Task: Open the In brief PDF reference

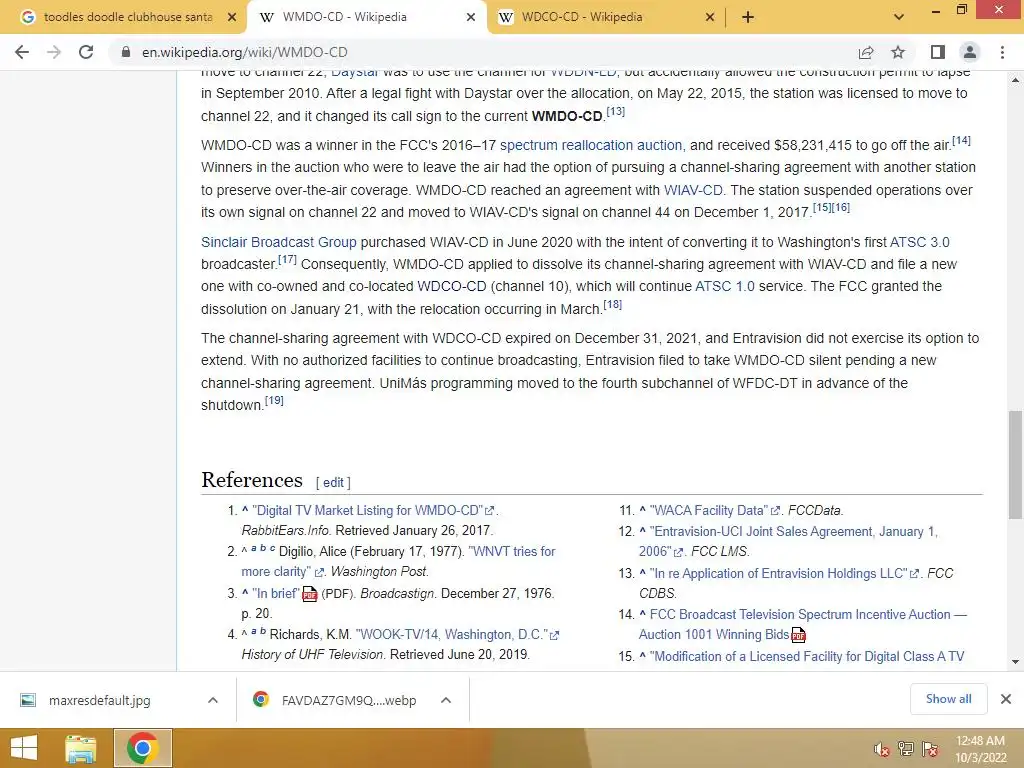Action: tap(276, 594)
